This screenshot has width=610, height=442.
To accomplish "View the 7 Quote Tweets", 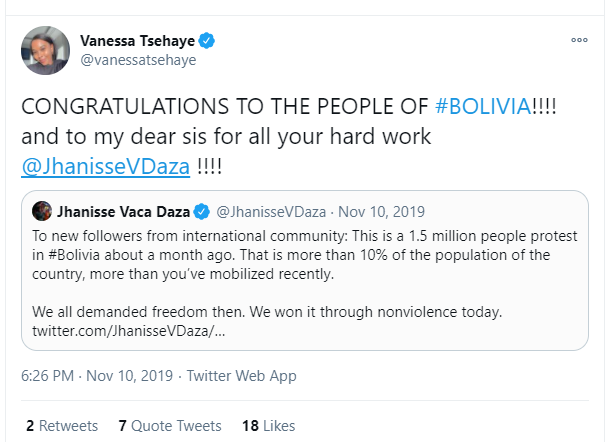I will pos(168,425).
